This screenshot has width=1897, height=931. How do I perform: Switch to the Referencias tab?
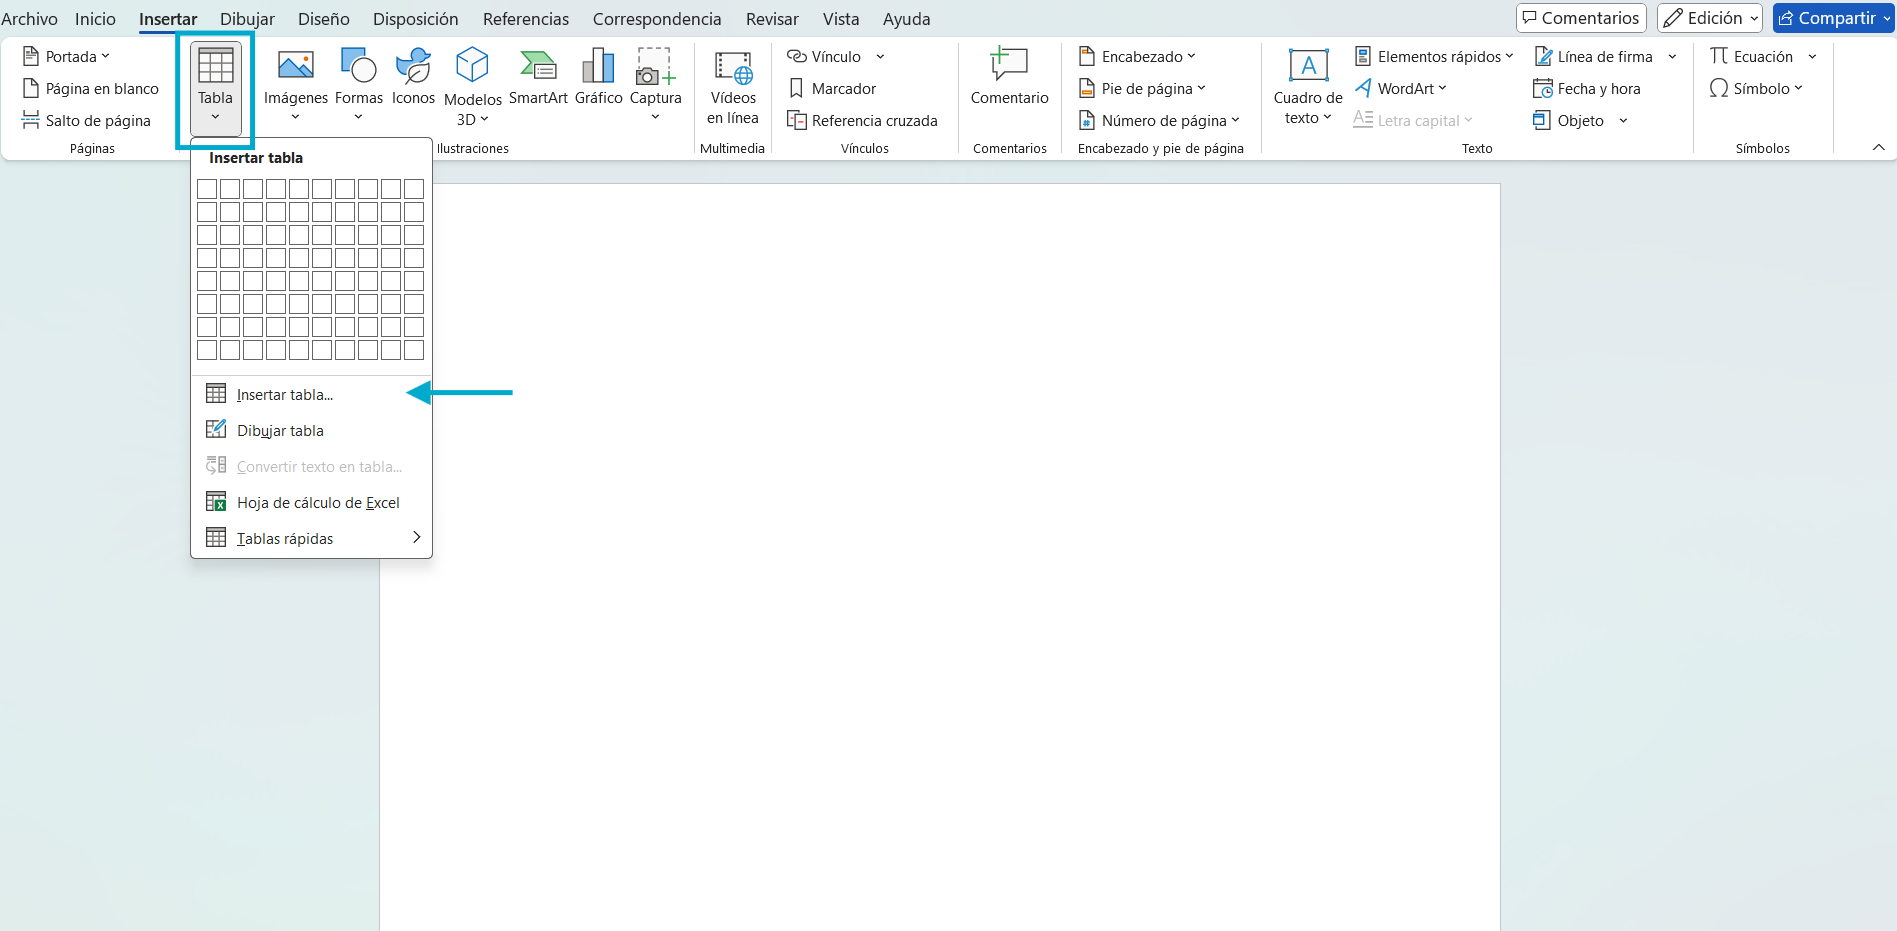[525, 19]
